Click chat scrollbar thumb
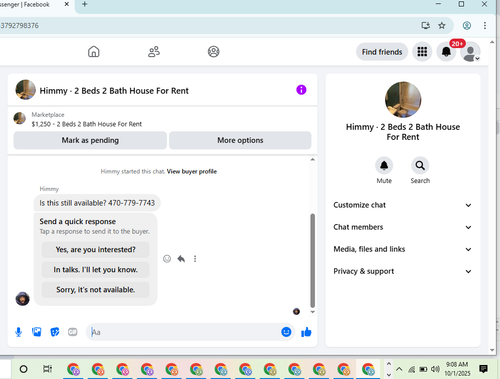This screenshot has height=379, width=500. (x=312, y=260)
